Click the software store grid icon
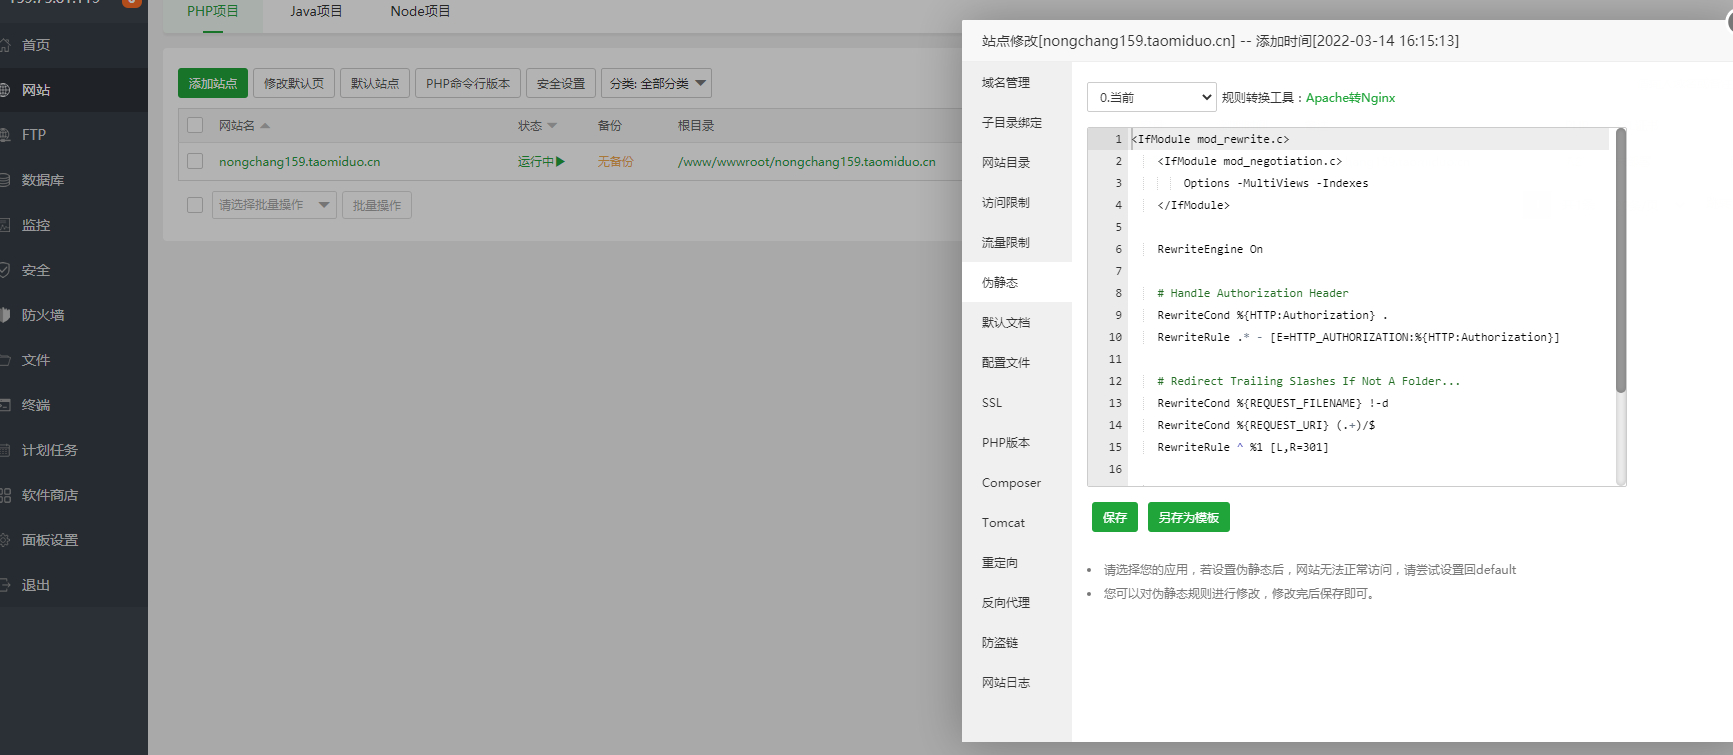 coord(5,495)
